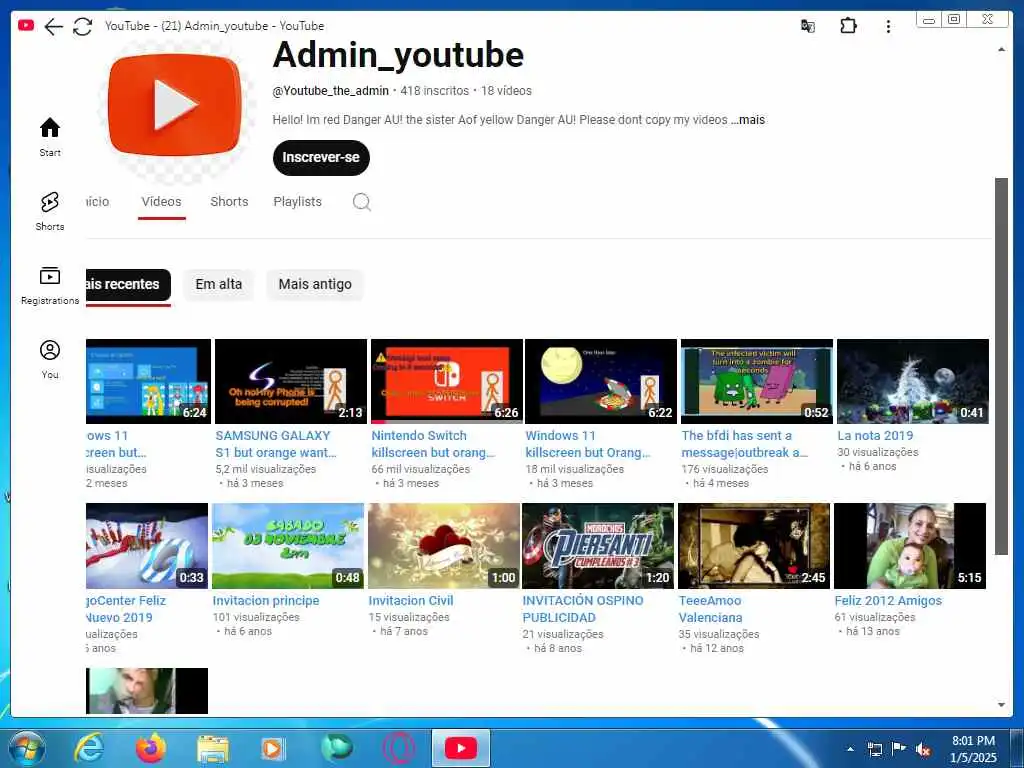Play the Feliz 2012 Amigos thumbnail
This screenshot has width=1024, height=768.
[910, 546]
